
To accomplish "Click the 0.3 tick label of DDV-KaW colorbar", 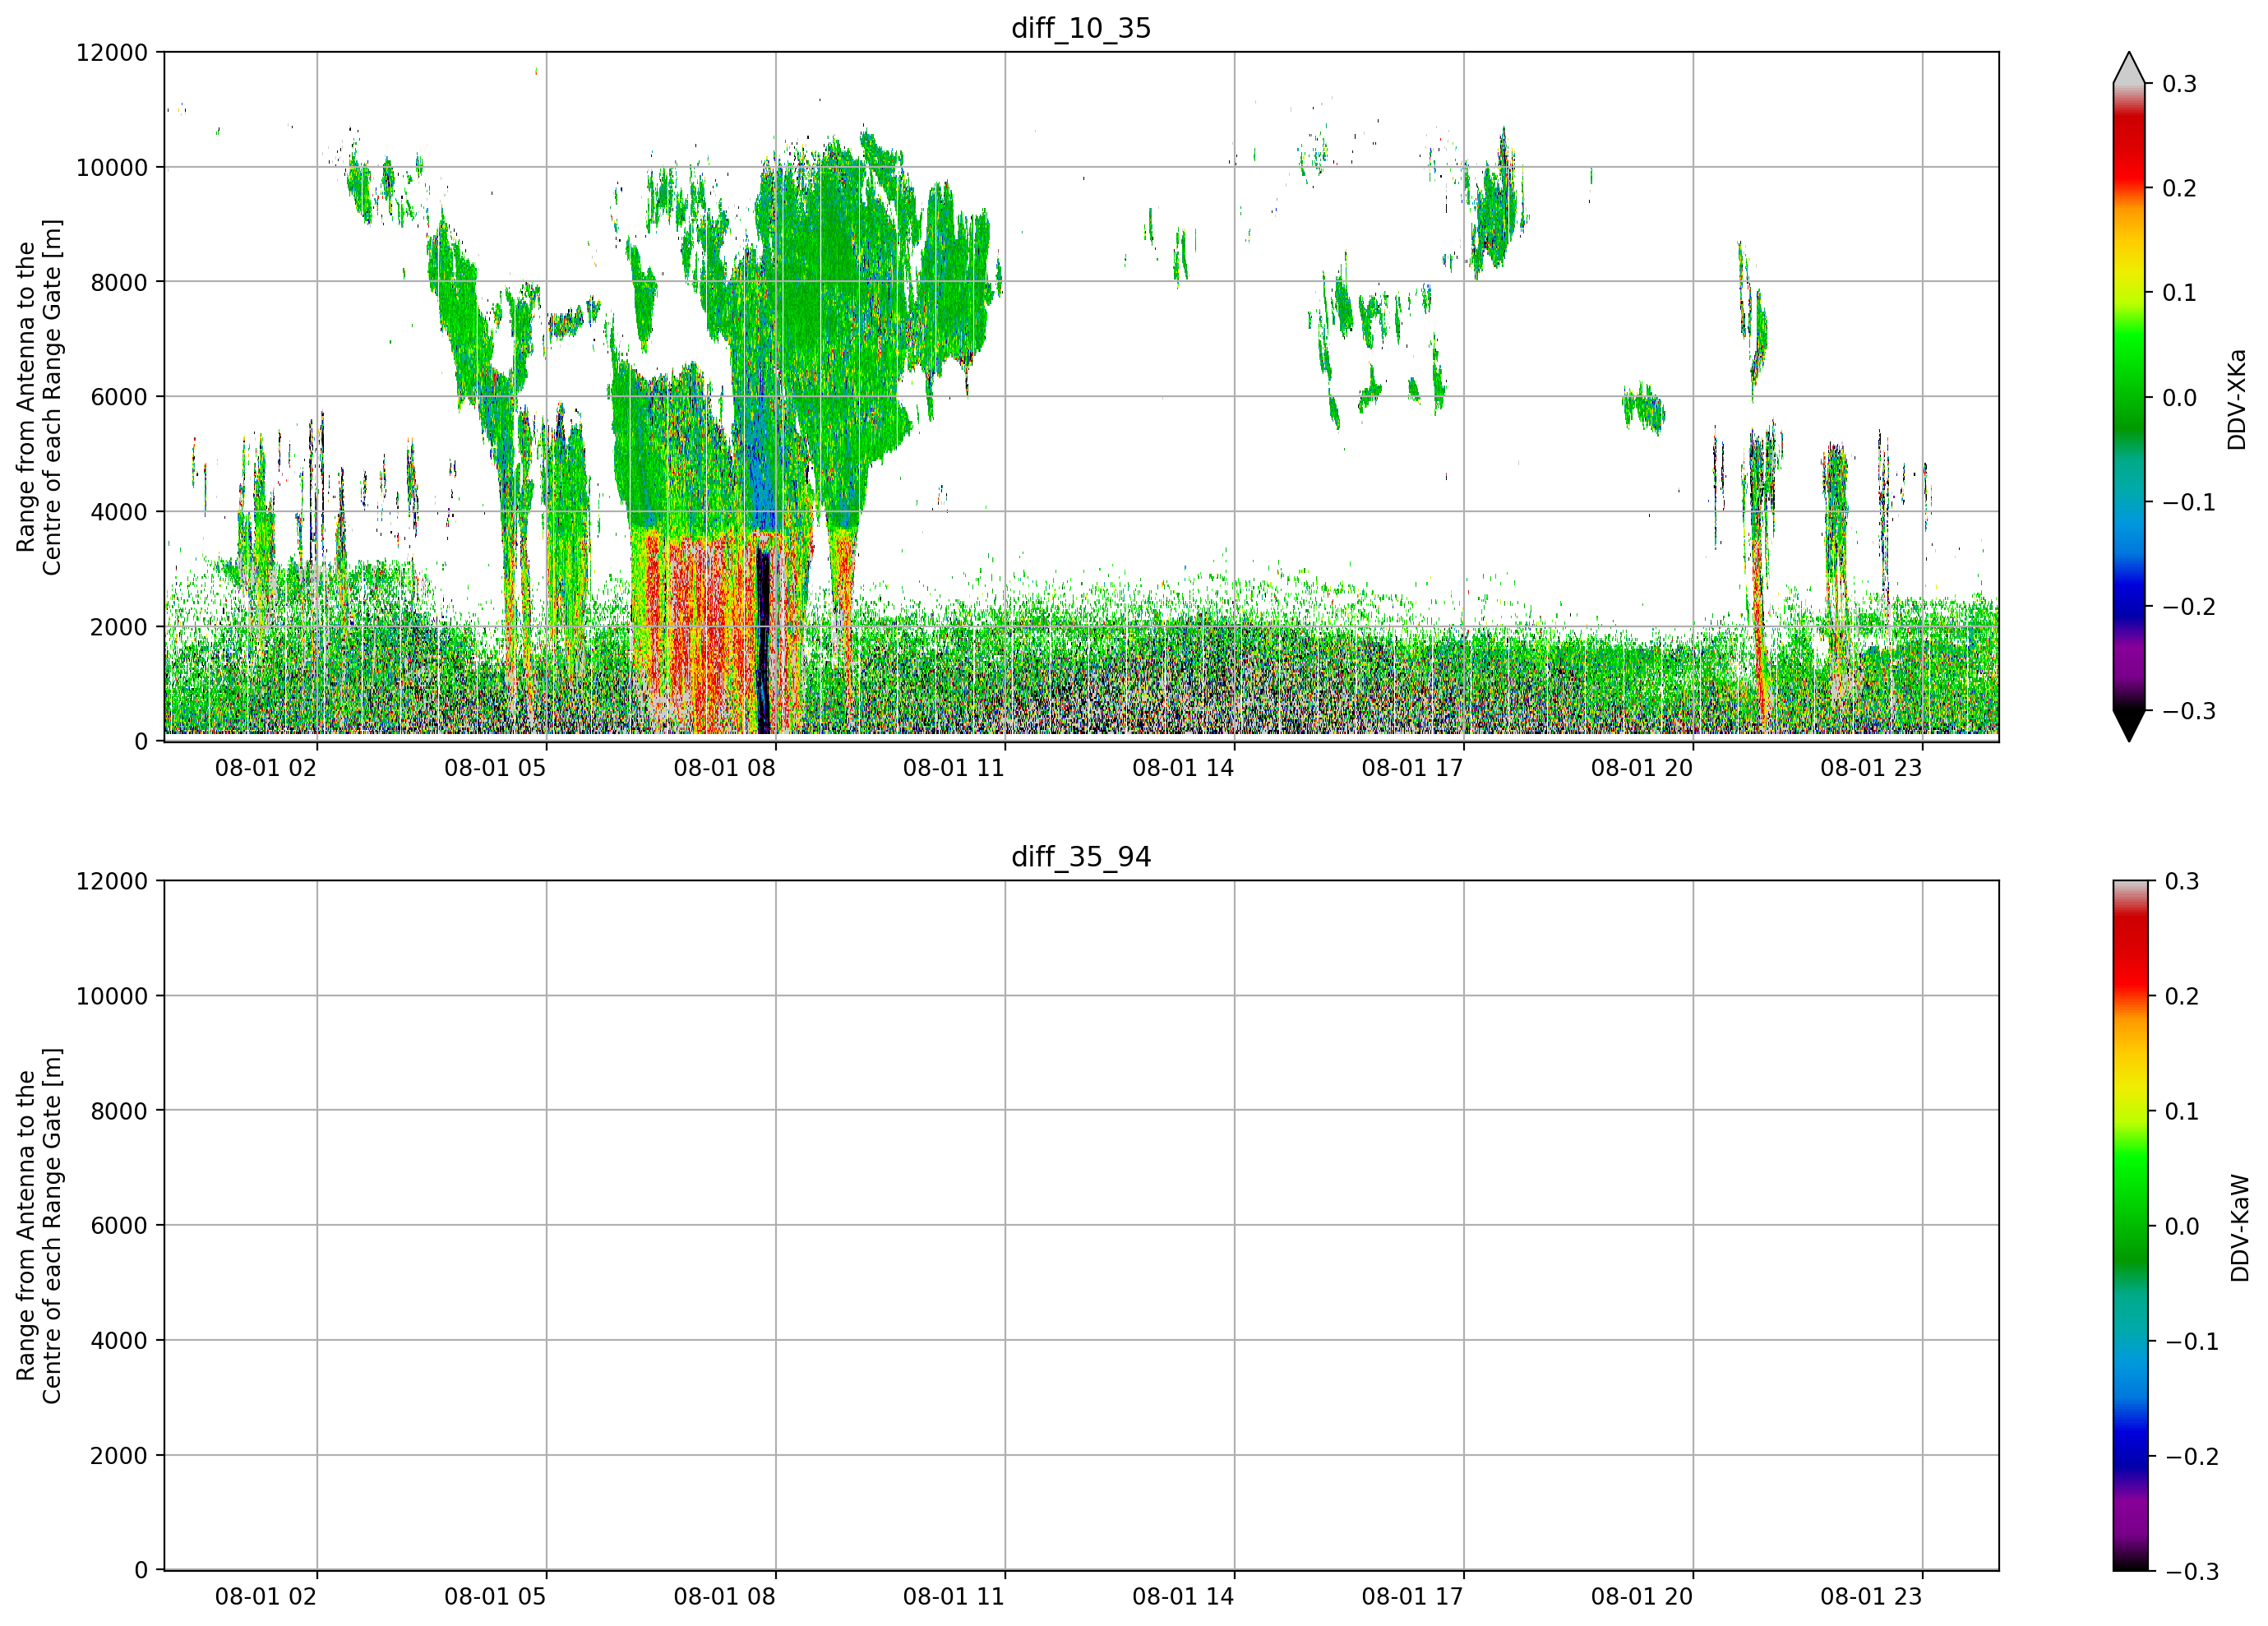I will tap(2182, 881).
